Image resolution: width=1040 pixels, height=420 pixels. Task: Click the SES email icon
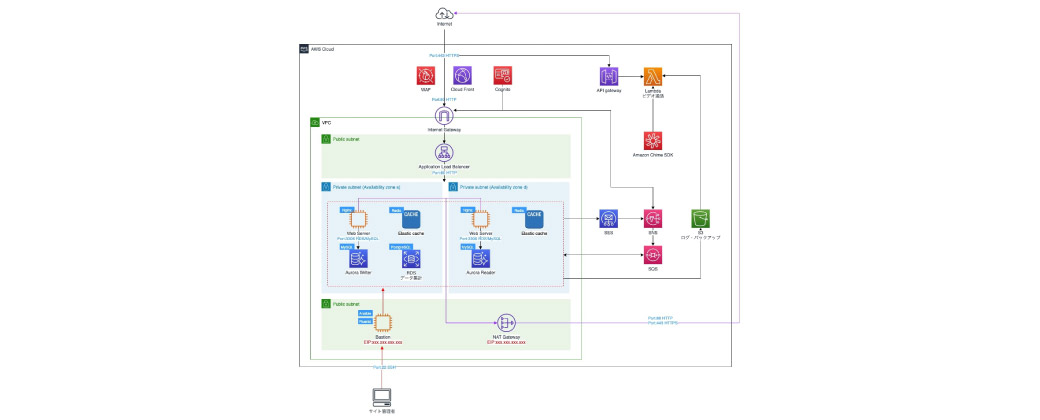[x=608, y=218]
